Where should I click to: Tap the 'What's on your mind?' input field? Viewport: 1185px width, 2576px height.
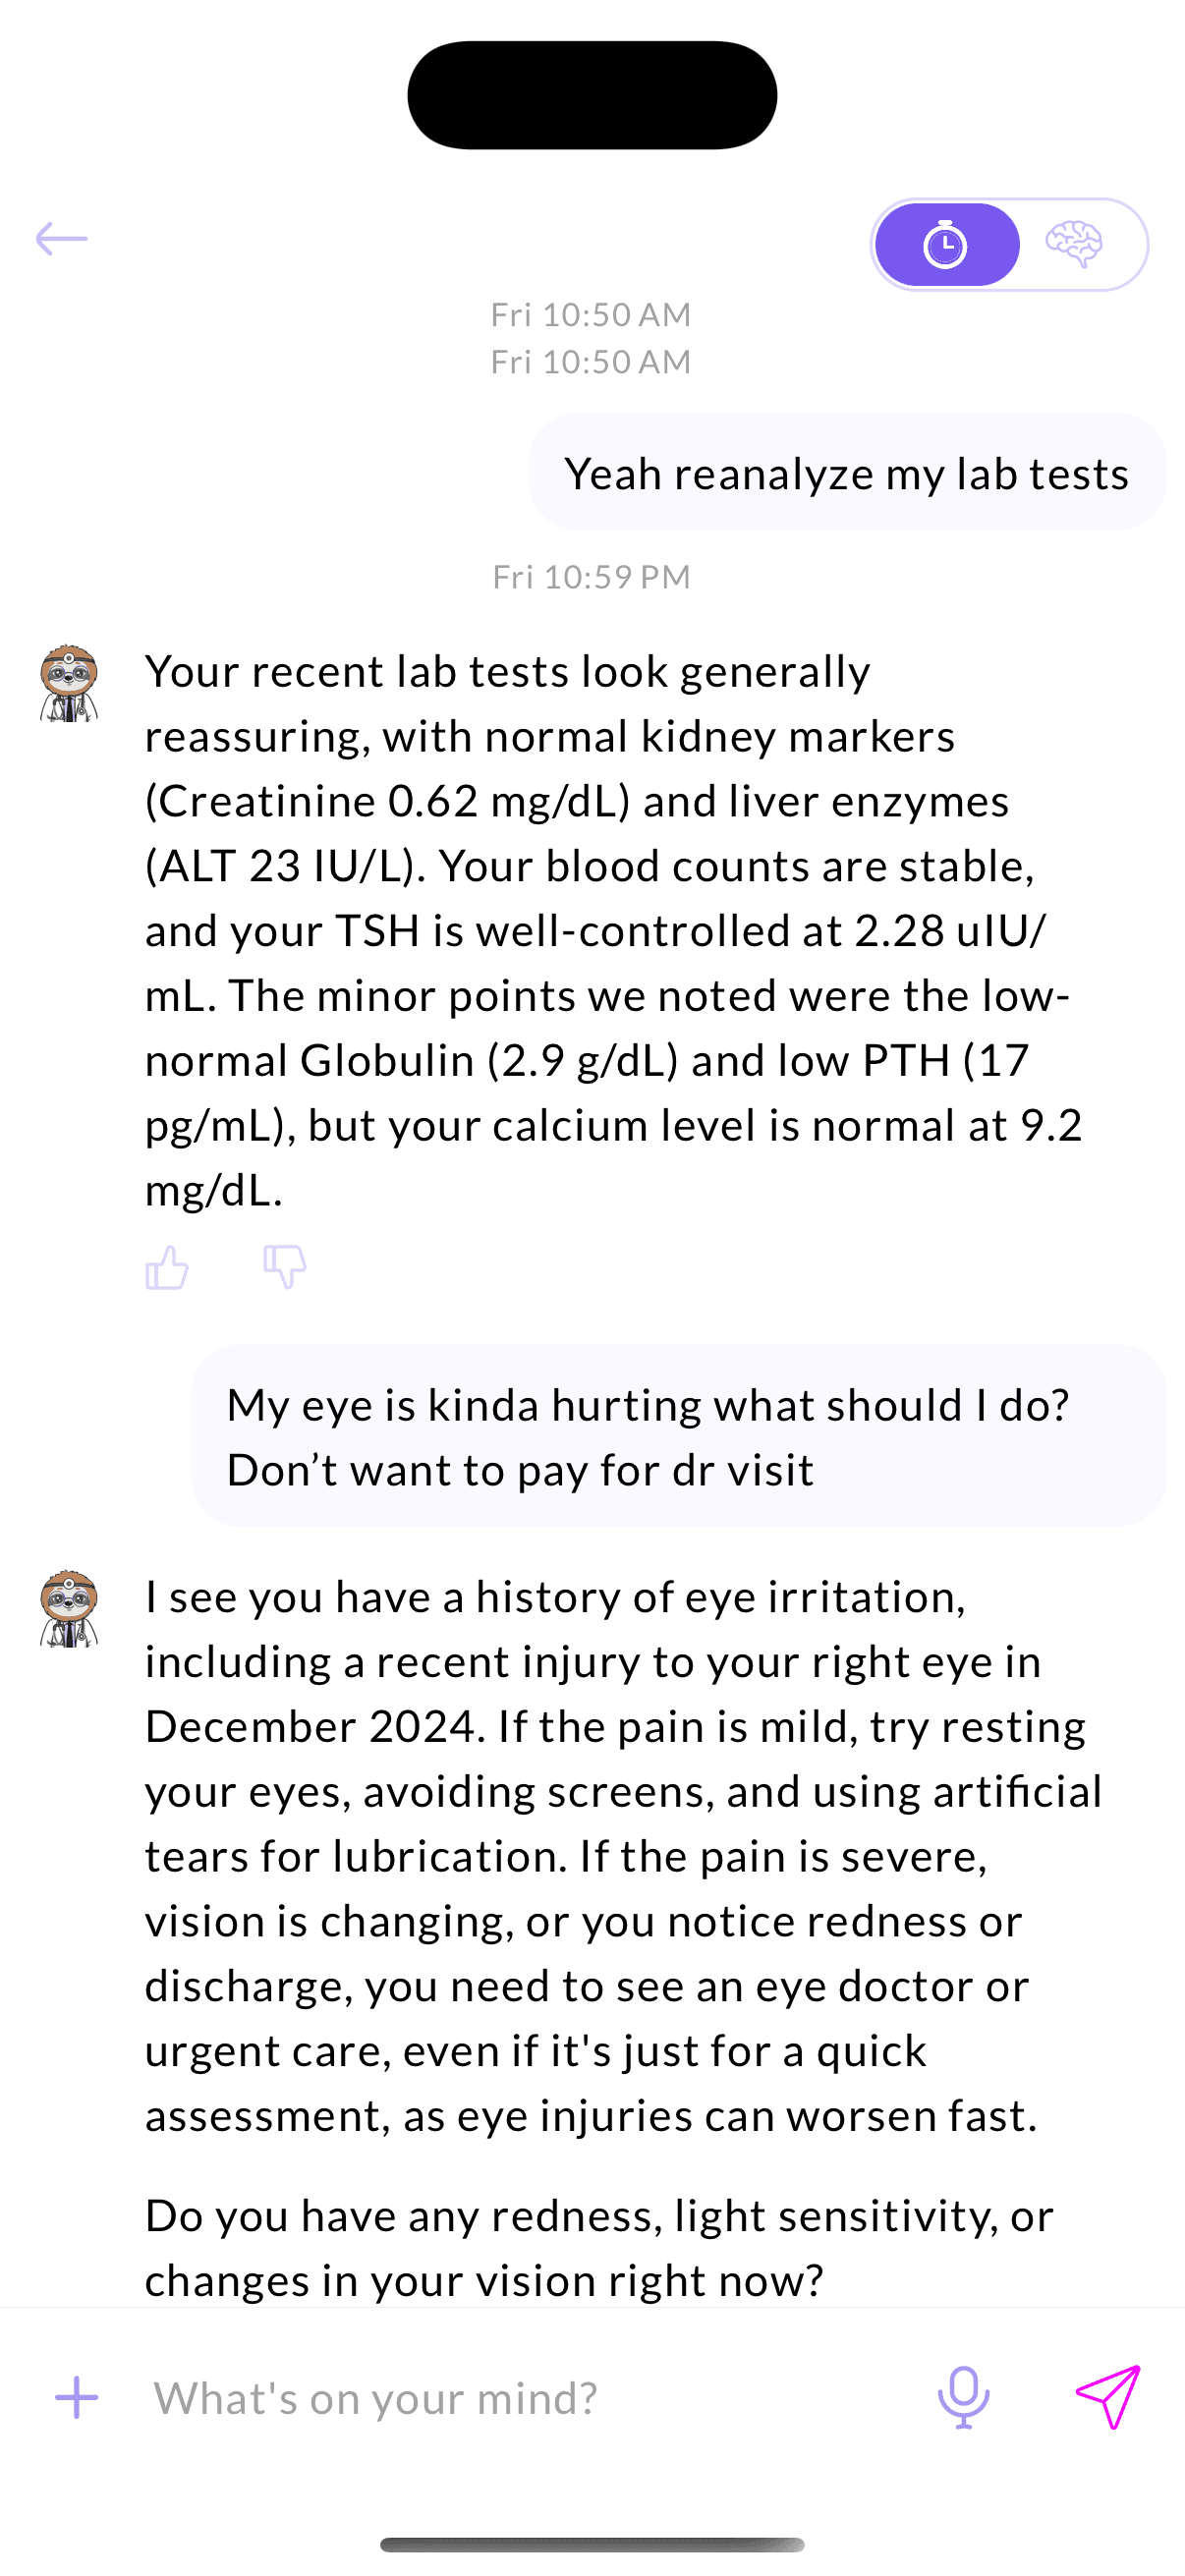[x=375, y=2398]
